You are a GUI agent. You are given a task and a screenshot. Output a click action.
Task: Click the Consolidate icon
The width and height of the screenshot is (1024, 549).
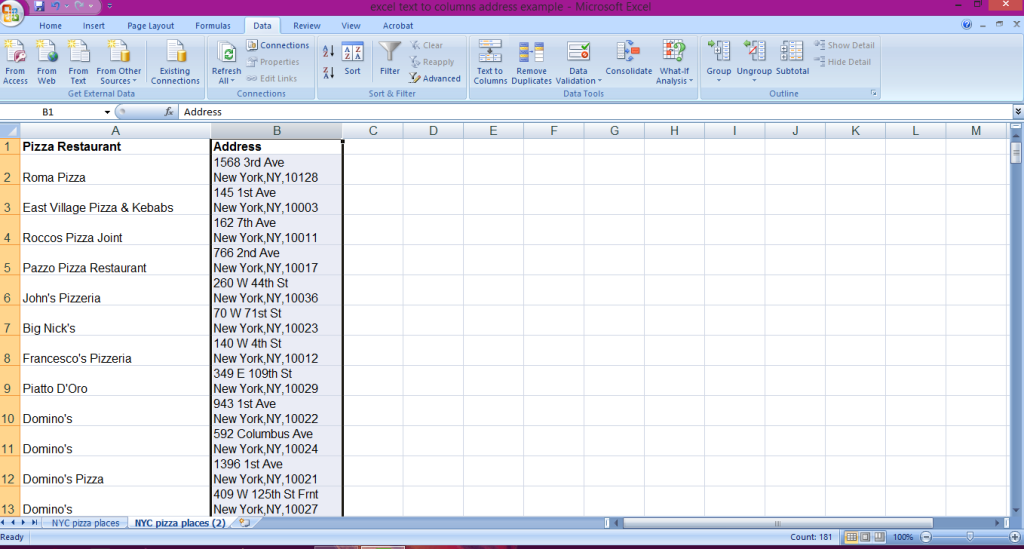(x=628, y=59)
